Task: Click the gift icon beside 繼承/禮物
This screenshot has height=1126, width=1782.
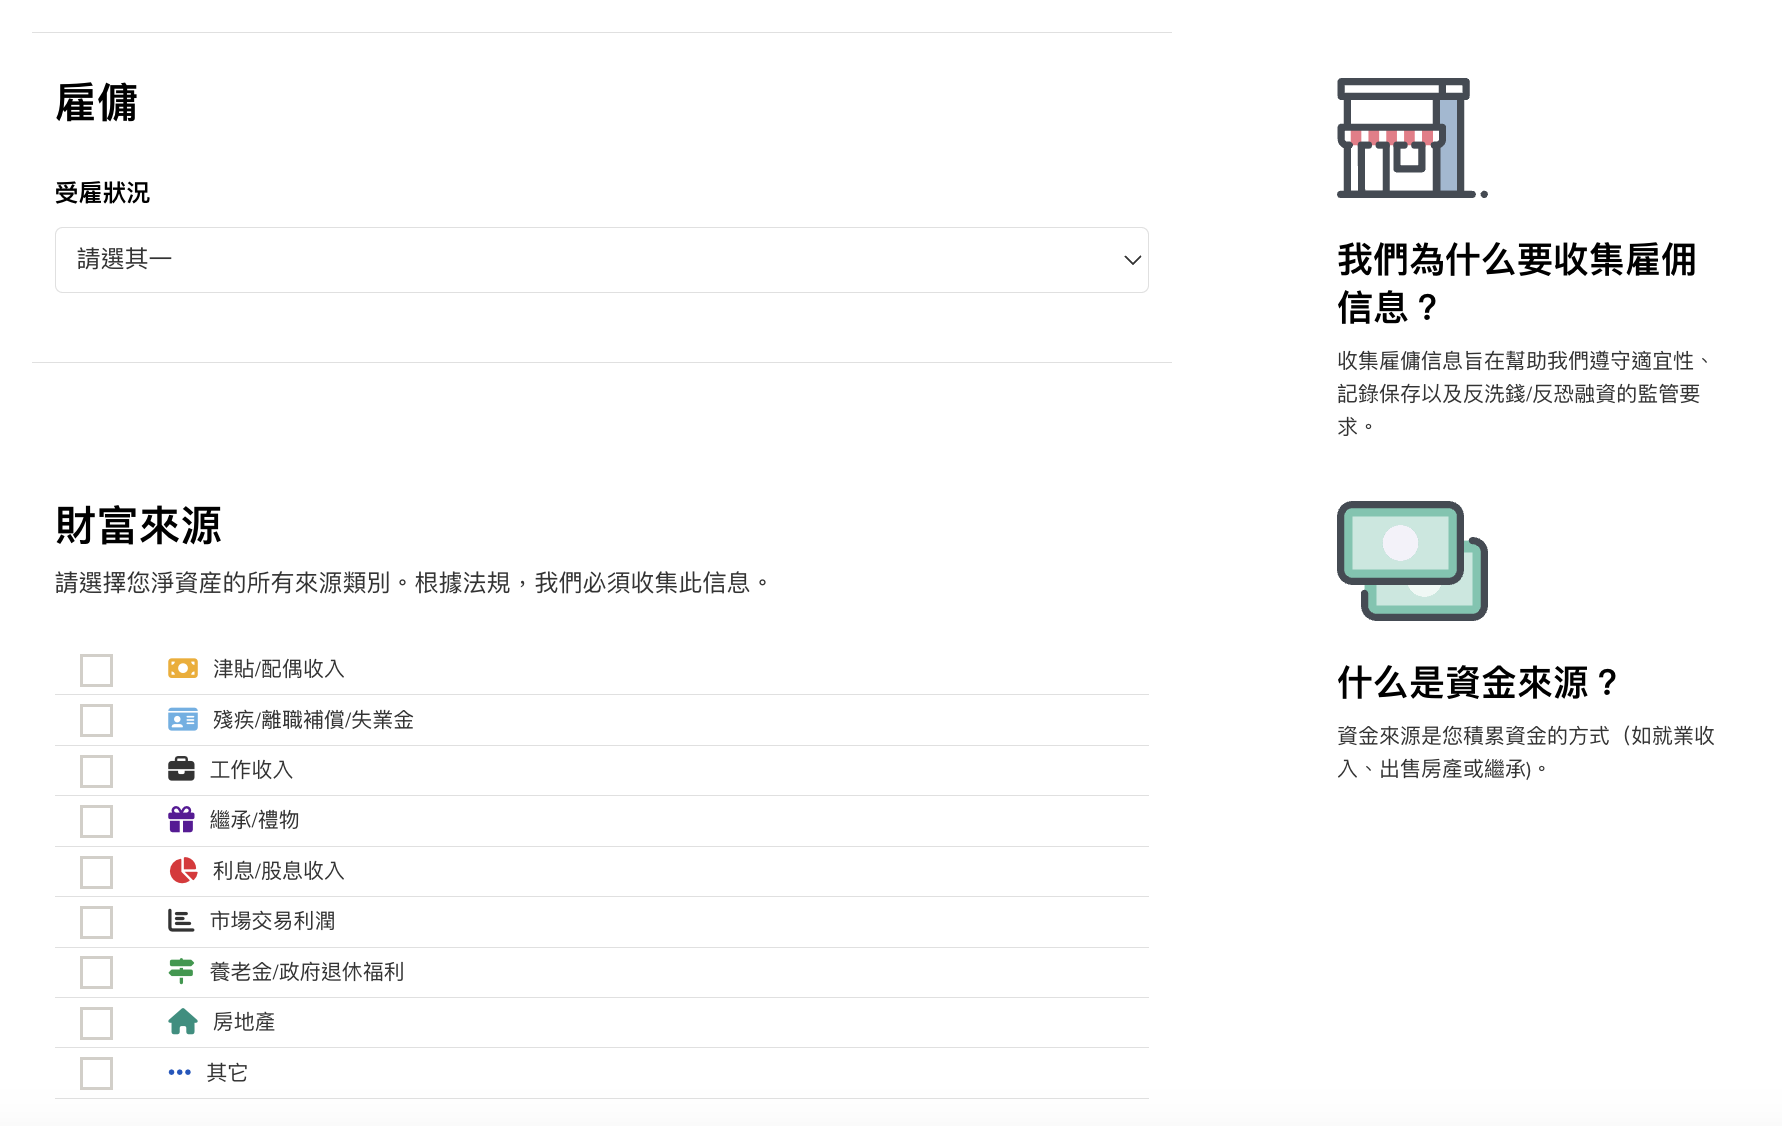Action: 181,820
